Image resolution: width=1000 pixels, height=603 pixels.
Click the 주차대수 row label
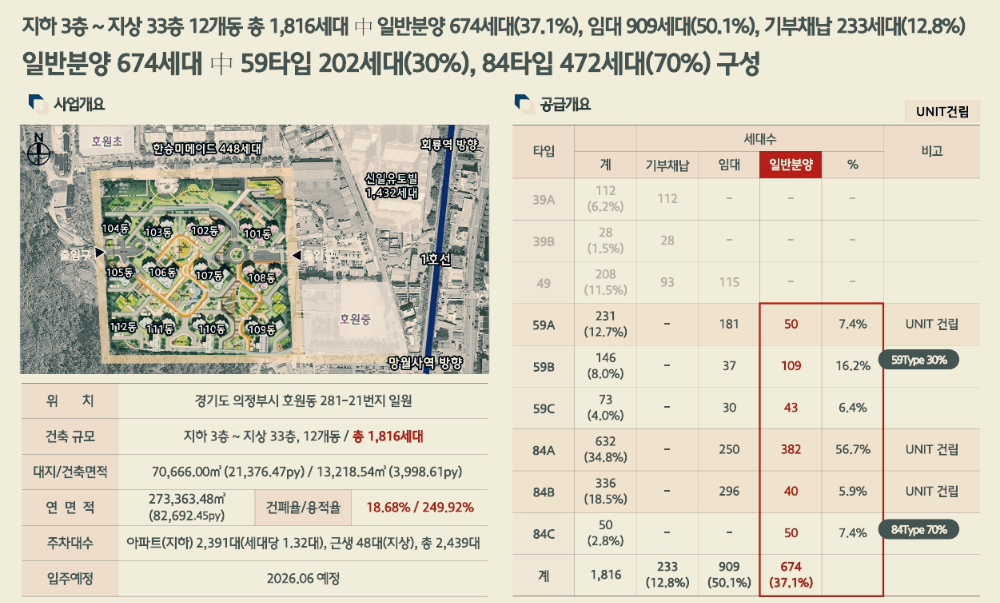[x=70, y=543]
